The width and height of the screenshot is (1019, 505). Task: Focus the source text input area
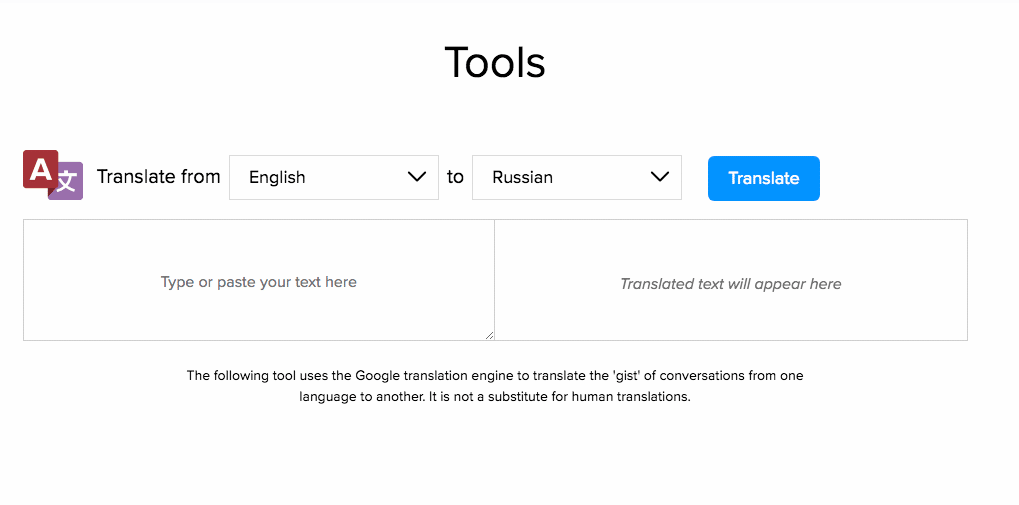pos(258,312)
